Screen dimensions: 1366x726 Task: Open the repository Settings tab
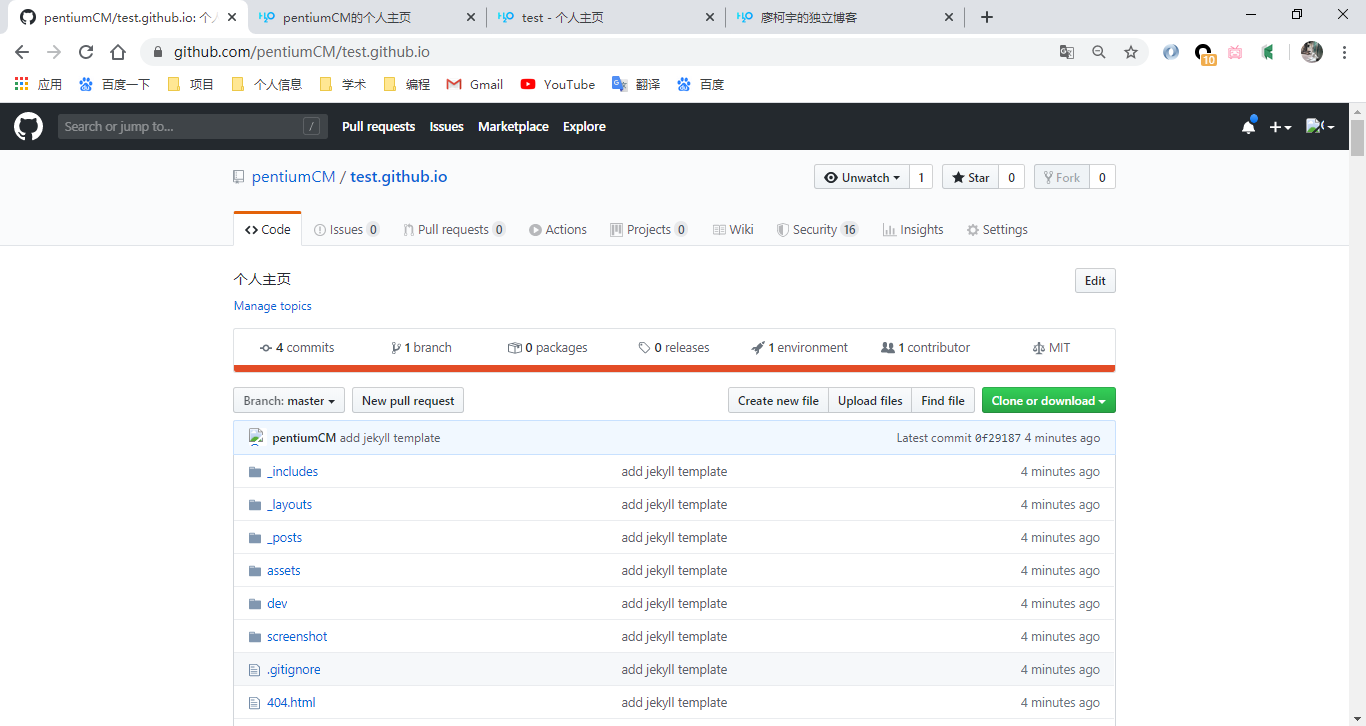tap(997, 229)
